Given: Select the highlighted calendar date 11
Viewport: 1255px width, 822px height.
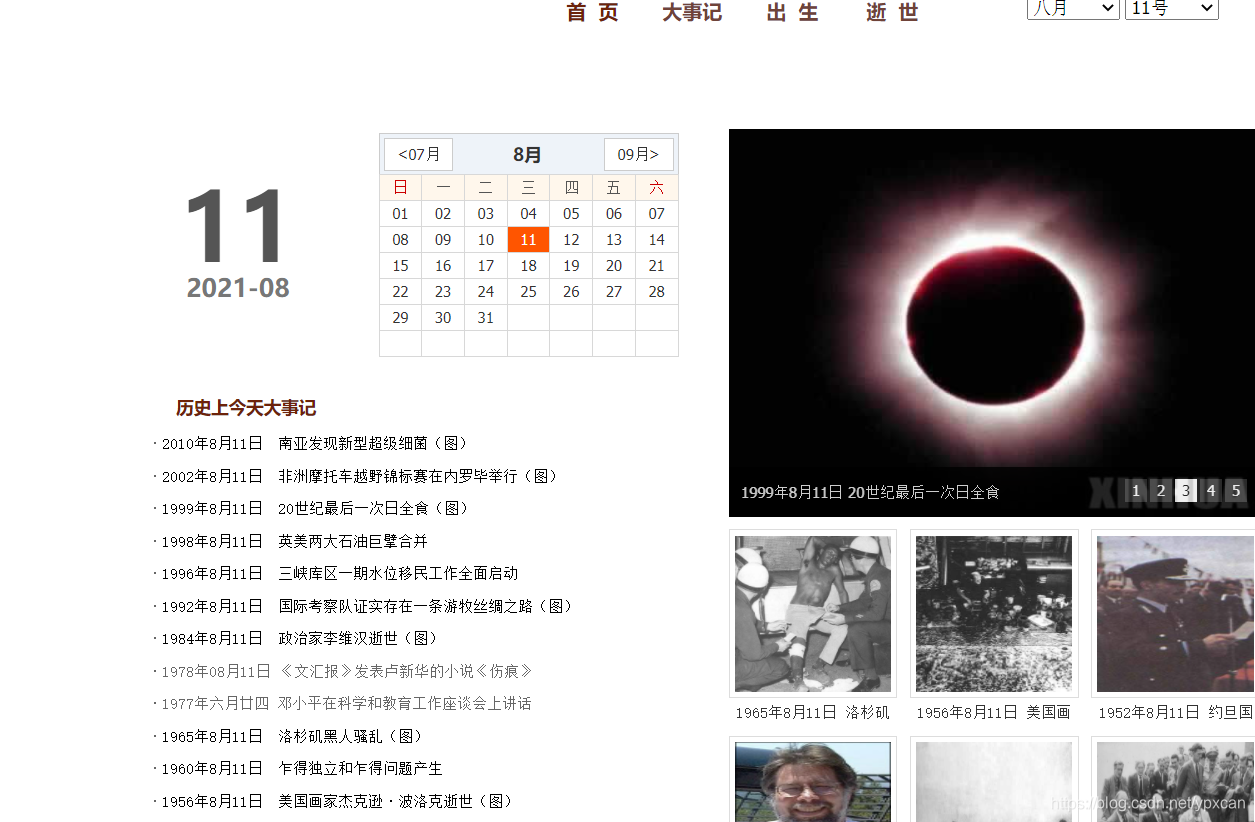Looking at the screenshot, I should (x=528, y=239).
